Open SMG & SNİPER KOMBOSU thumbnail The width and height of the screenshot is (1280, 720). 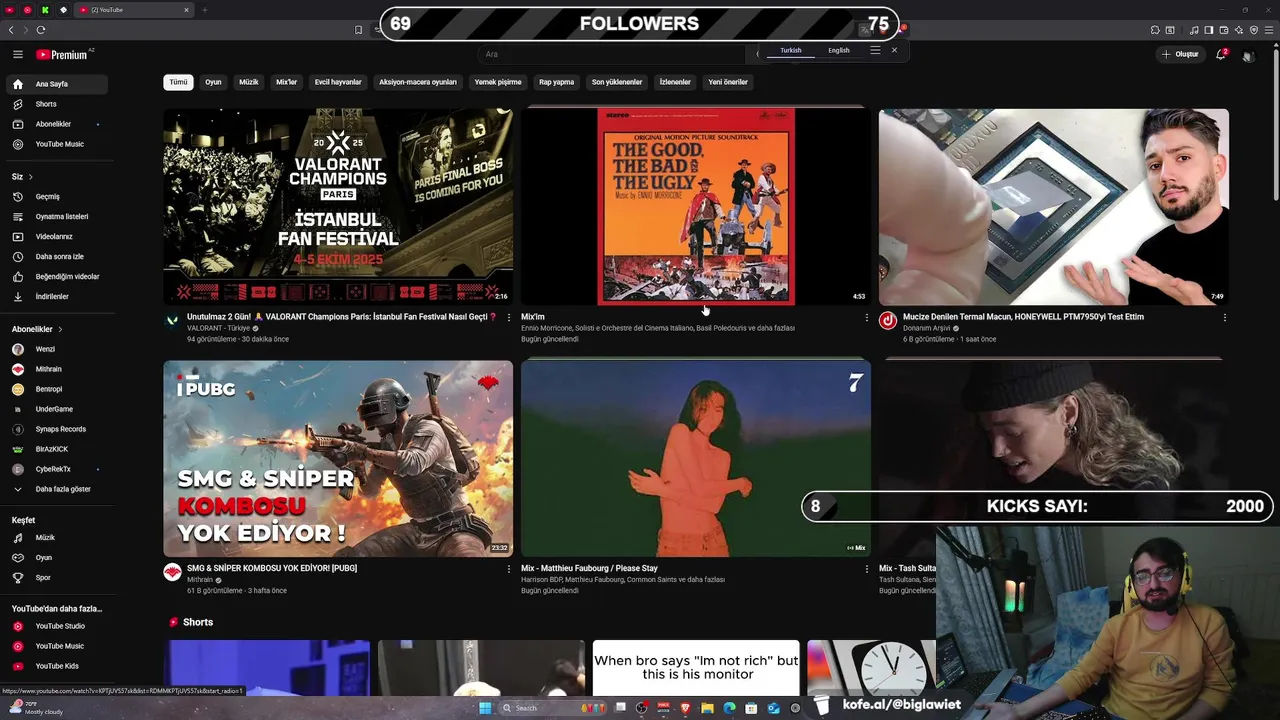[338, 458]
